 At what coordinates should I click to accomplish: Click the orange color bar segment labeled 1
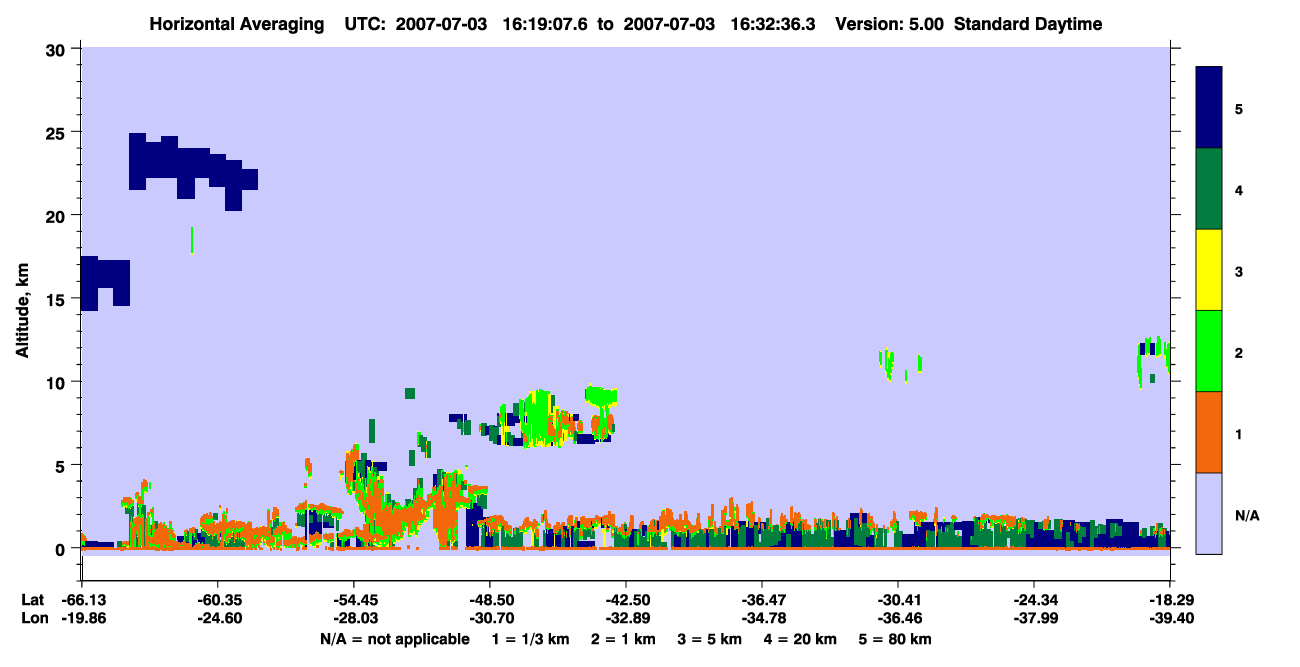(x=1209, y=432)
